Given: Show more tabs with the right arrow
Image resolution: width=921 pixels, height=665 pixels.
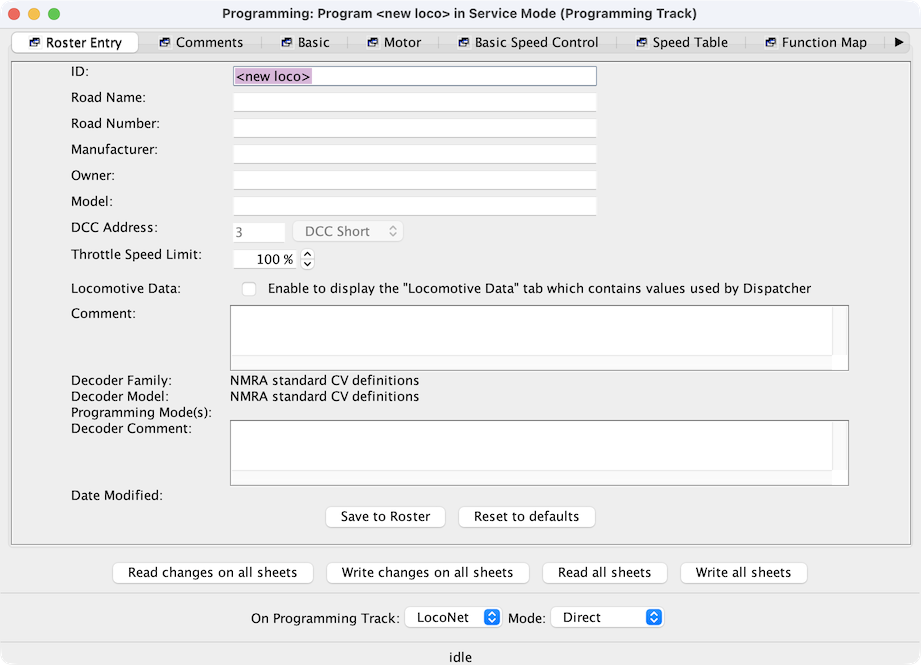Looking at the screenshot, I should 899,42.
